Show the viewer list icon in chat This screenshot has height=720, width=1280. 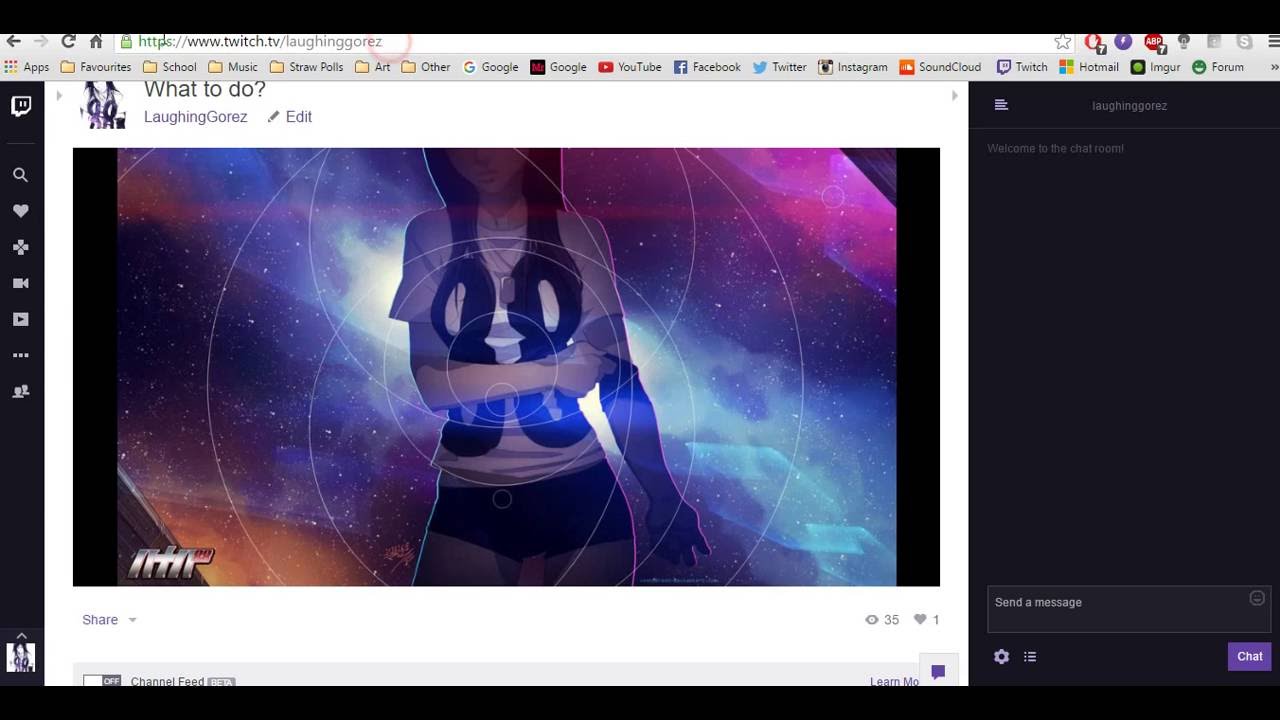coord(1030,657)
